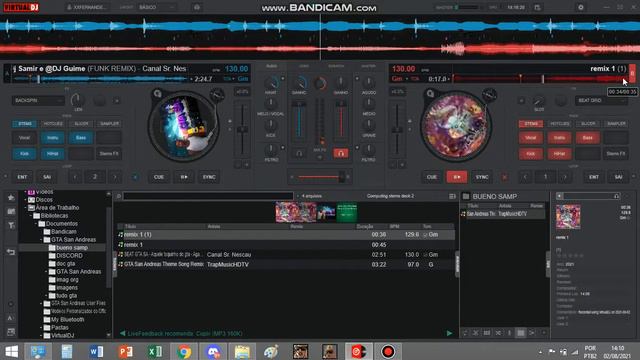Open Windows Start menu
This screenshot has height=360, width=640.
pyautogui.click(x=12, y=351)
